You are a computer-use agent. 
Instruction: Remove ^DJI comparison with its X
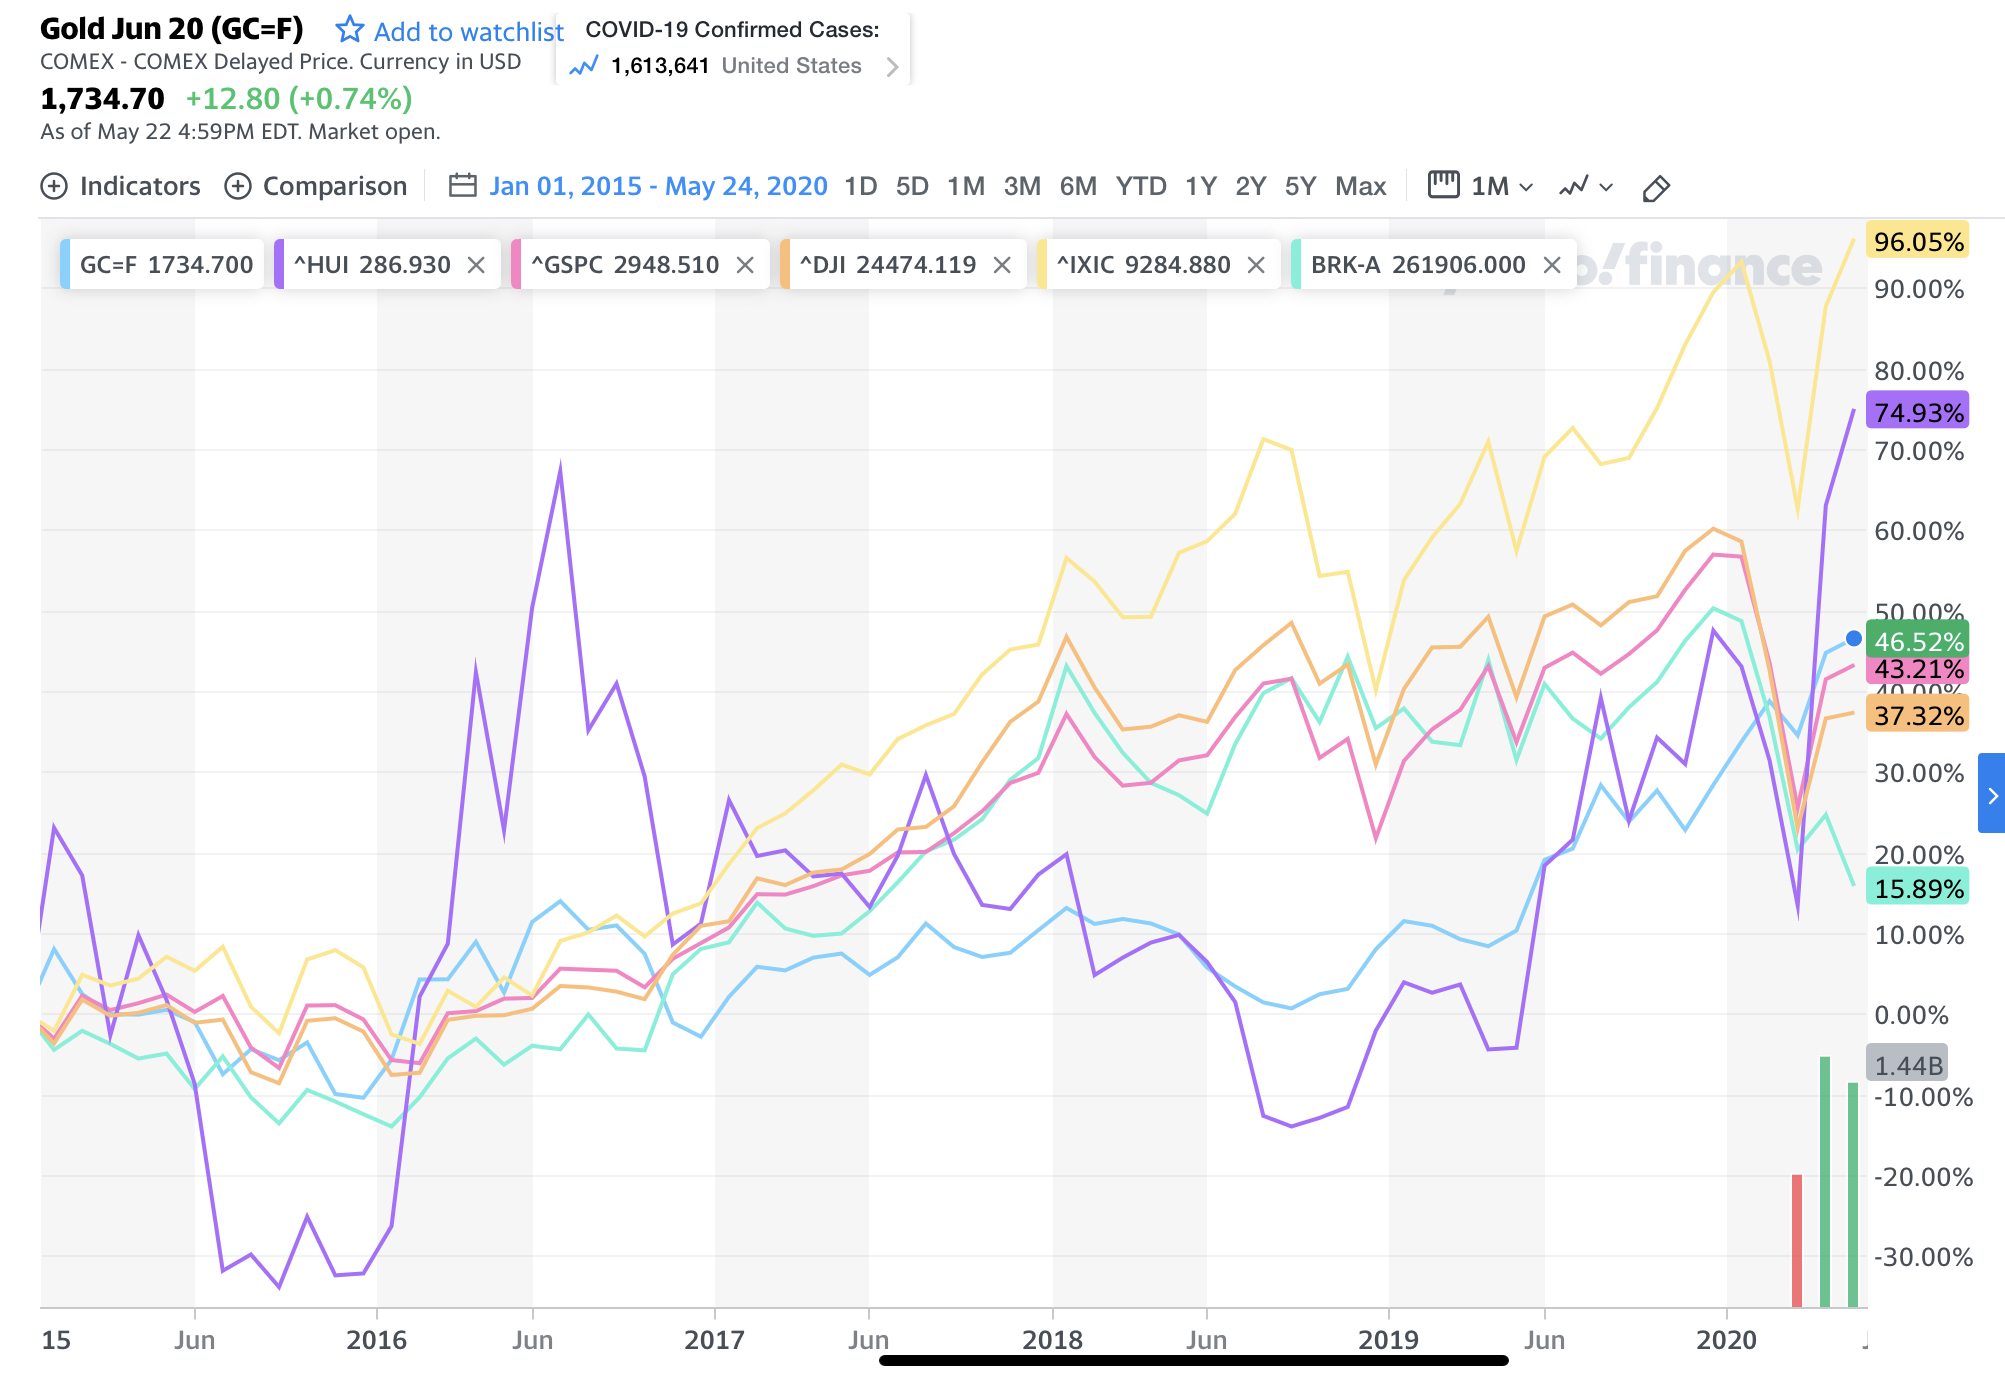tap(1002, 265)
